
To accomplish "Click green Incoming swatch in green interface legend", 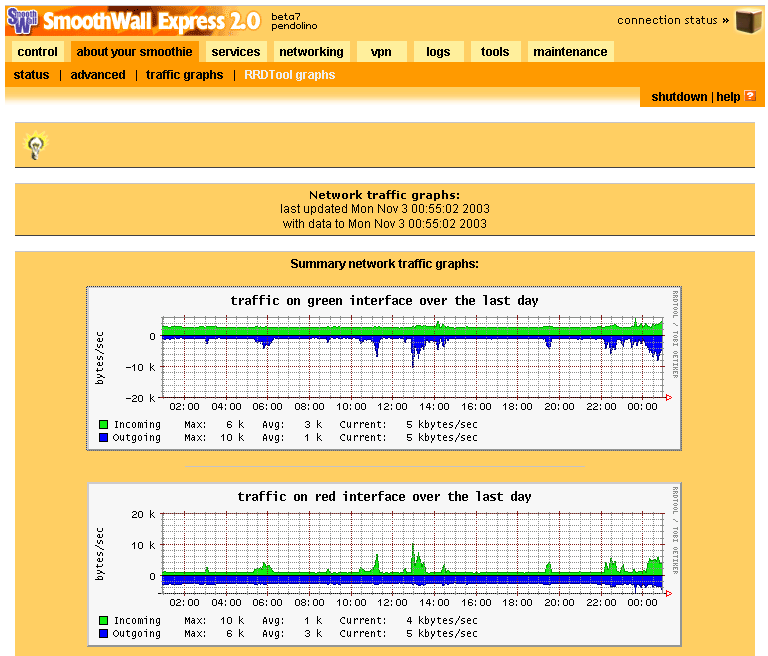I will 103,424.
